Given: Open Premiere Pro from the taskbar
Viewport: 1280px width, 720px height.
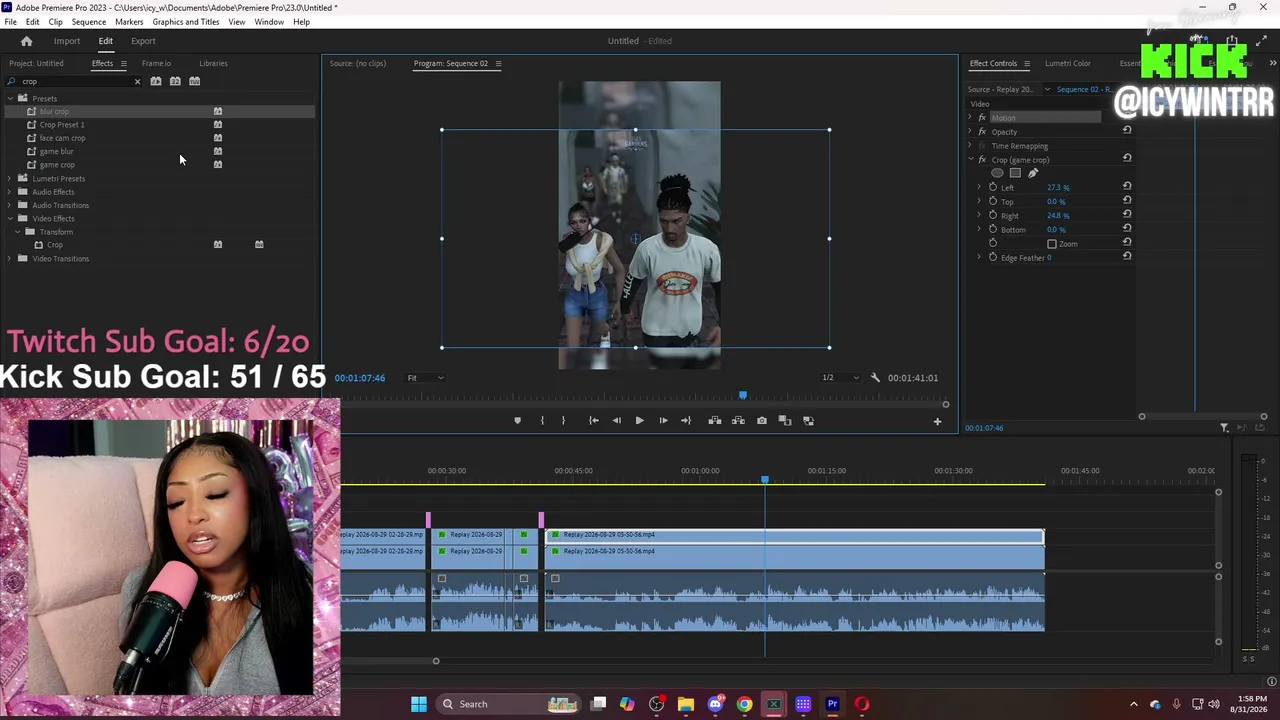Looking at the screenshot, I should click(x=832, y=704).
